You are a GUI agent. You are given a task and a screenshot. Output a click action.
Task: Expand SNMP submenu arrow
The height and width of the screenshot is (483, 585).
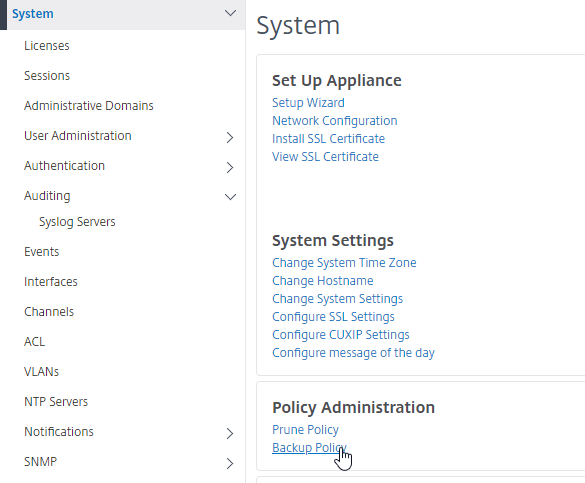pyautogui.click(x=230, y=463)
